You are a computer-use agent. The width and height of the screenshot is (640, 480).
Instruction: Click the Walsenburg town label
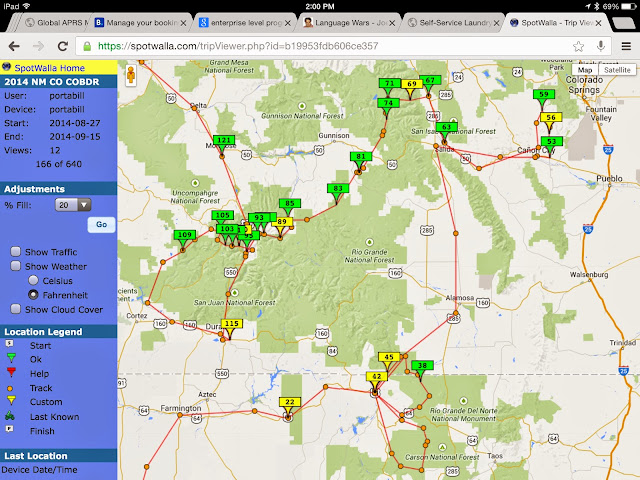(x=589, y=275)
